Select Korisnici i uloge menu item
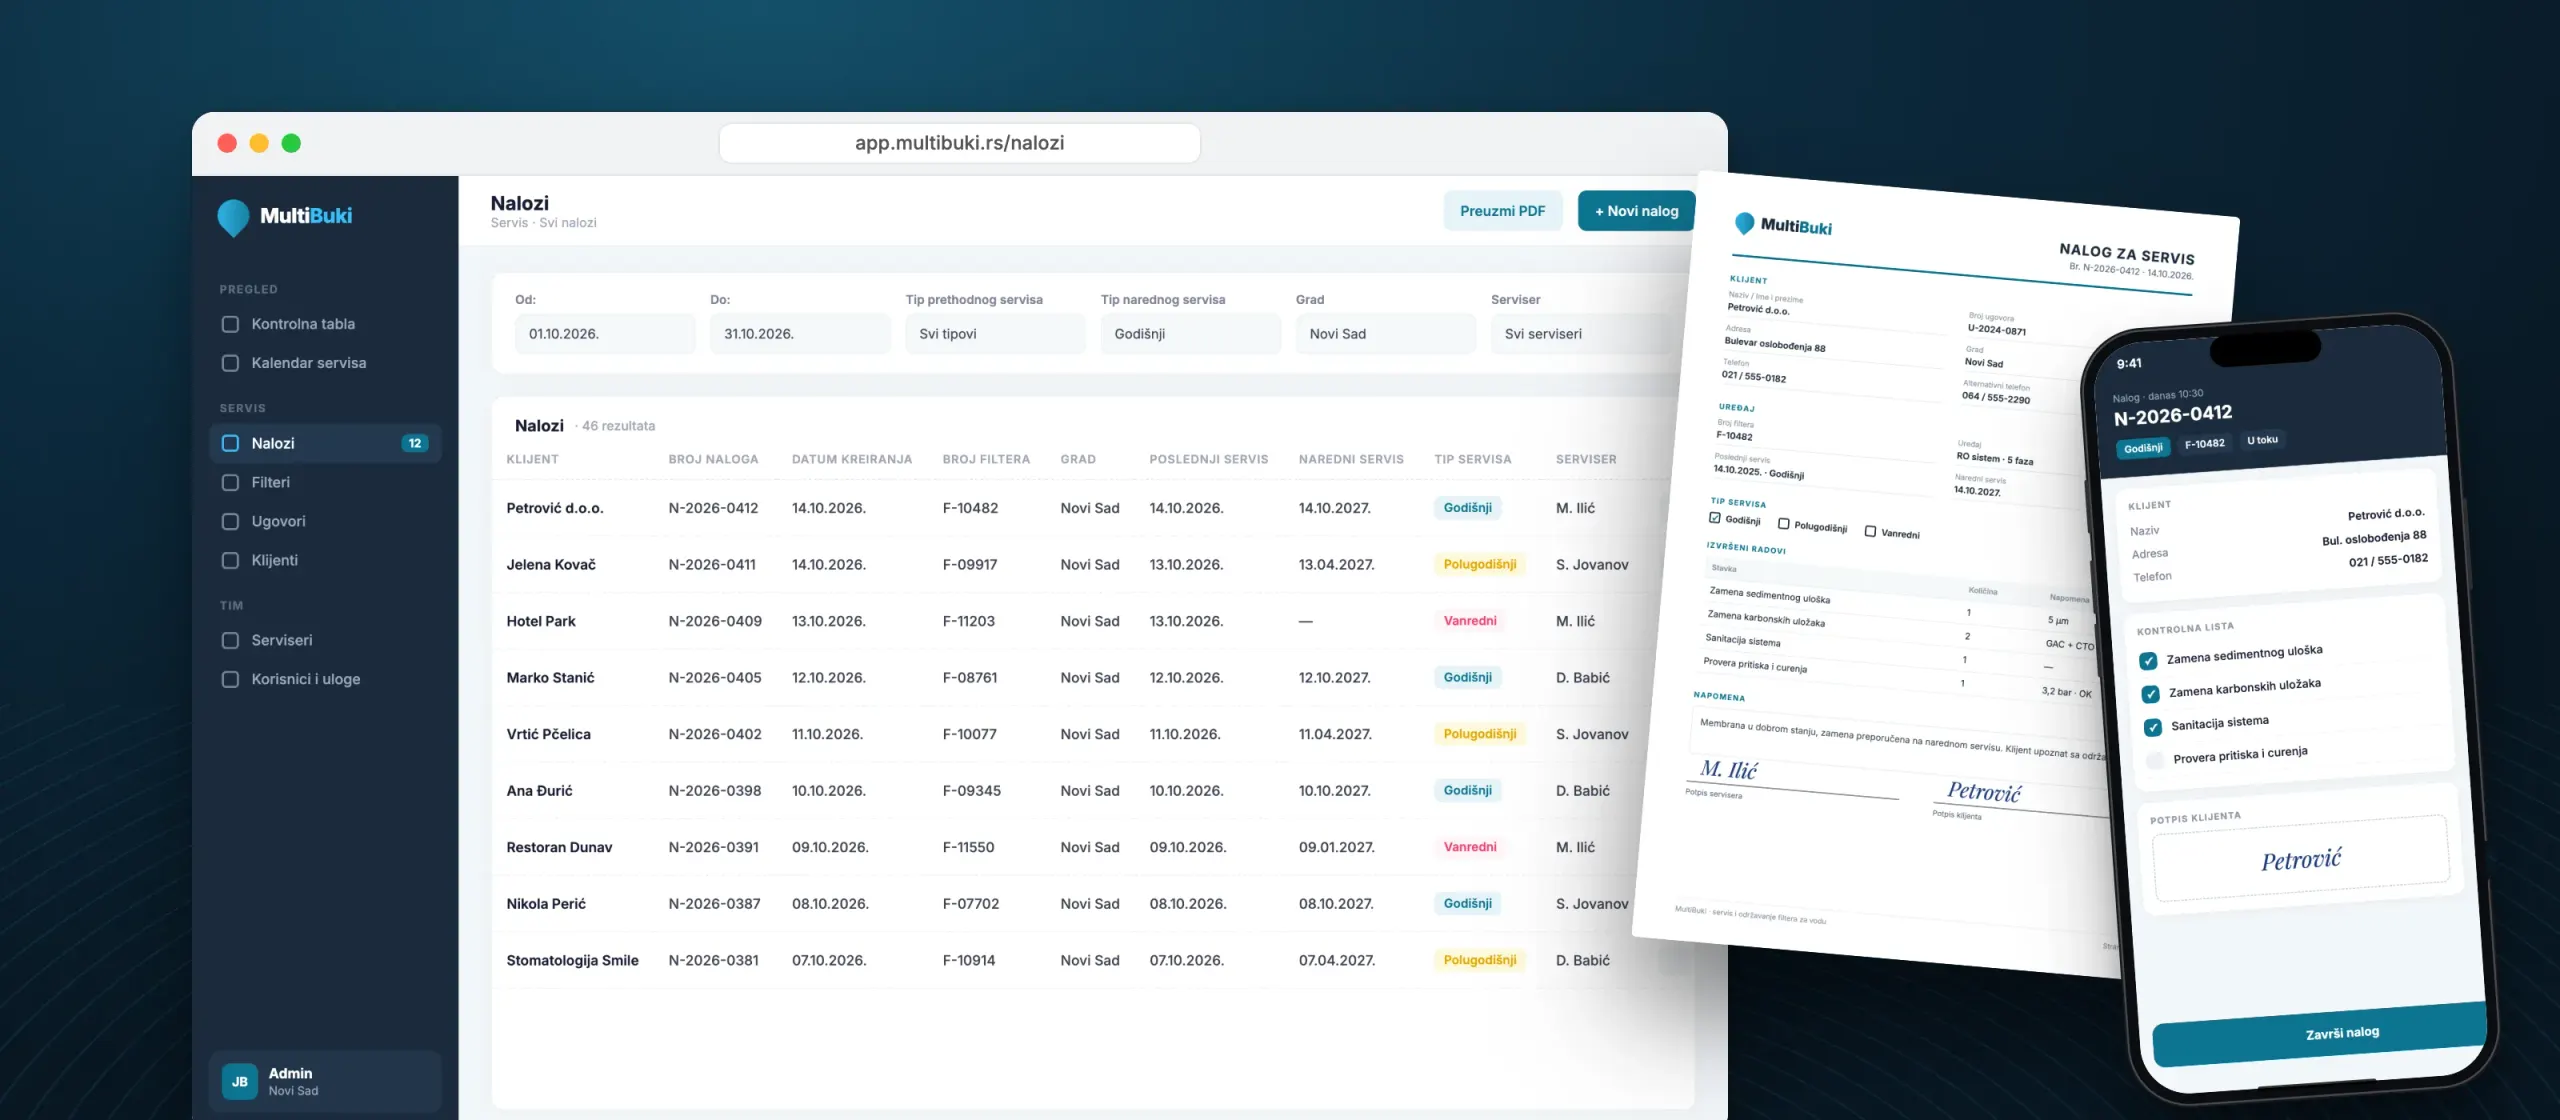This screenshot has height=1120, width=2560. pyautogui.click(x=325, y=679)
